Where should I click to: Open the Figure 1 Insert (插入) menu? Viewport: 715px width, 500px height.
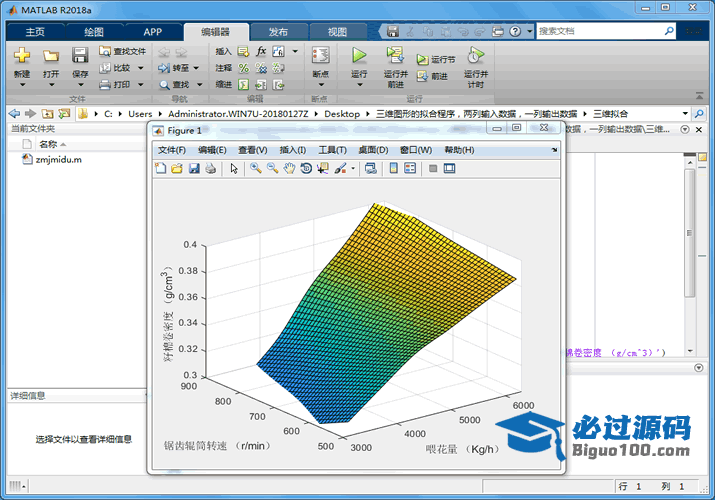pyautogui.click(x=293, y=150)
